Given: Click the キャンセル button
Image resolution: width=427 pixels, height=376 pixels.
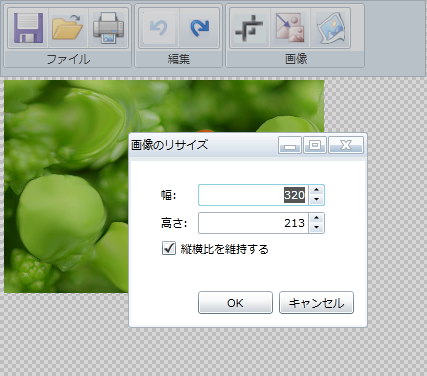Looking at the screenshot, I should click(316, 303).
